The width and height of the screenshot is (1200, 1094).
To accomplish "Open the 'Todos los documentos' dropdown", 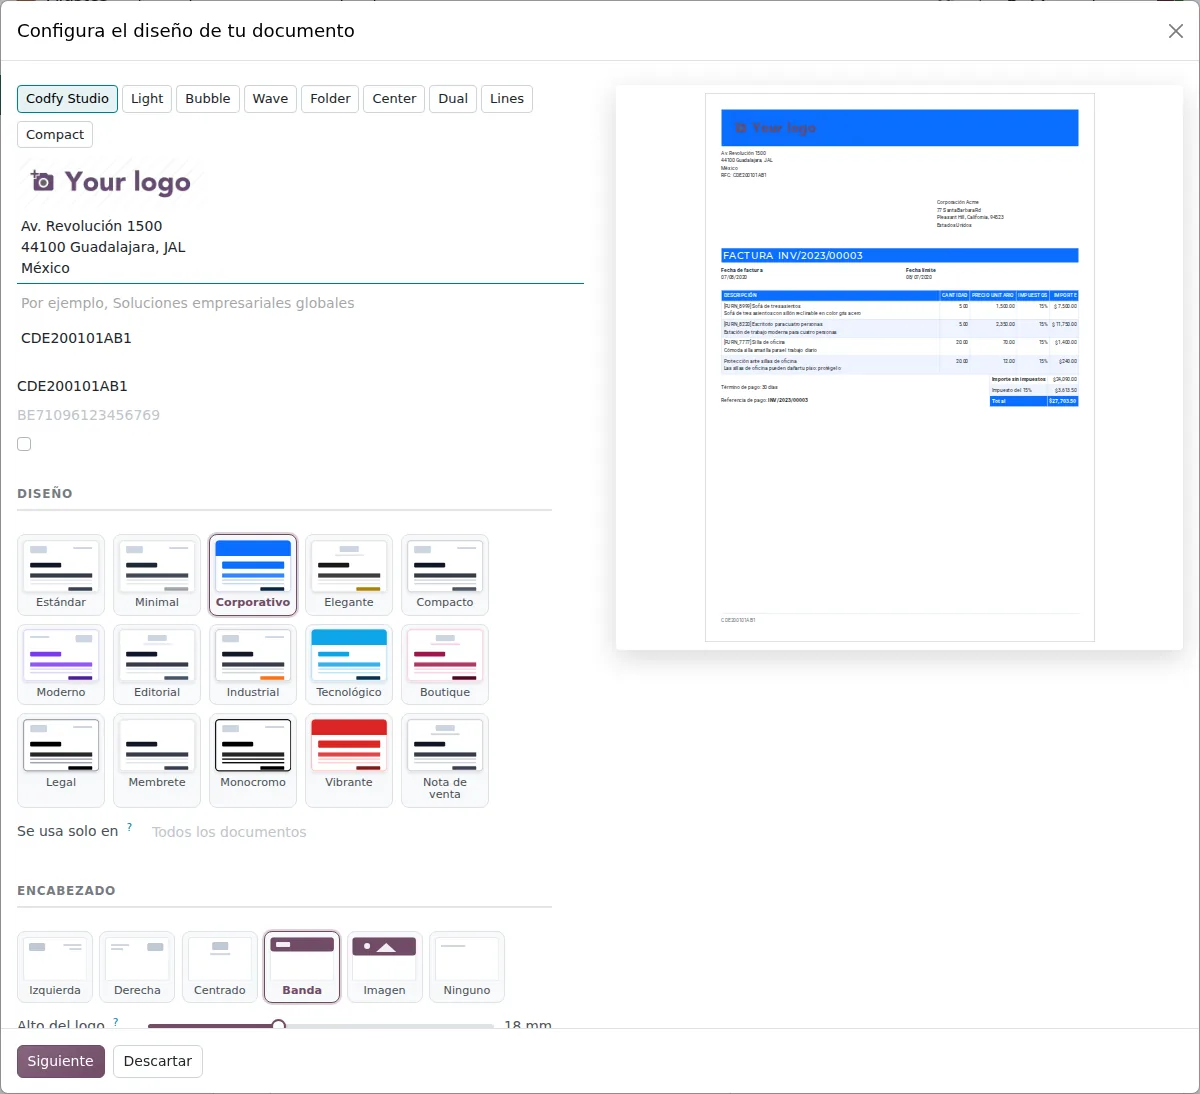I will [x=350, y=832].
